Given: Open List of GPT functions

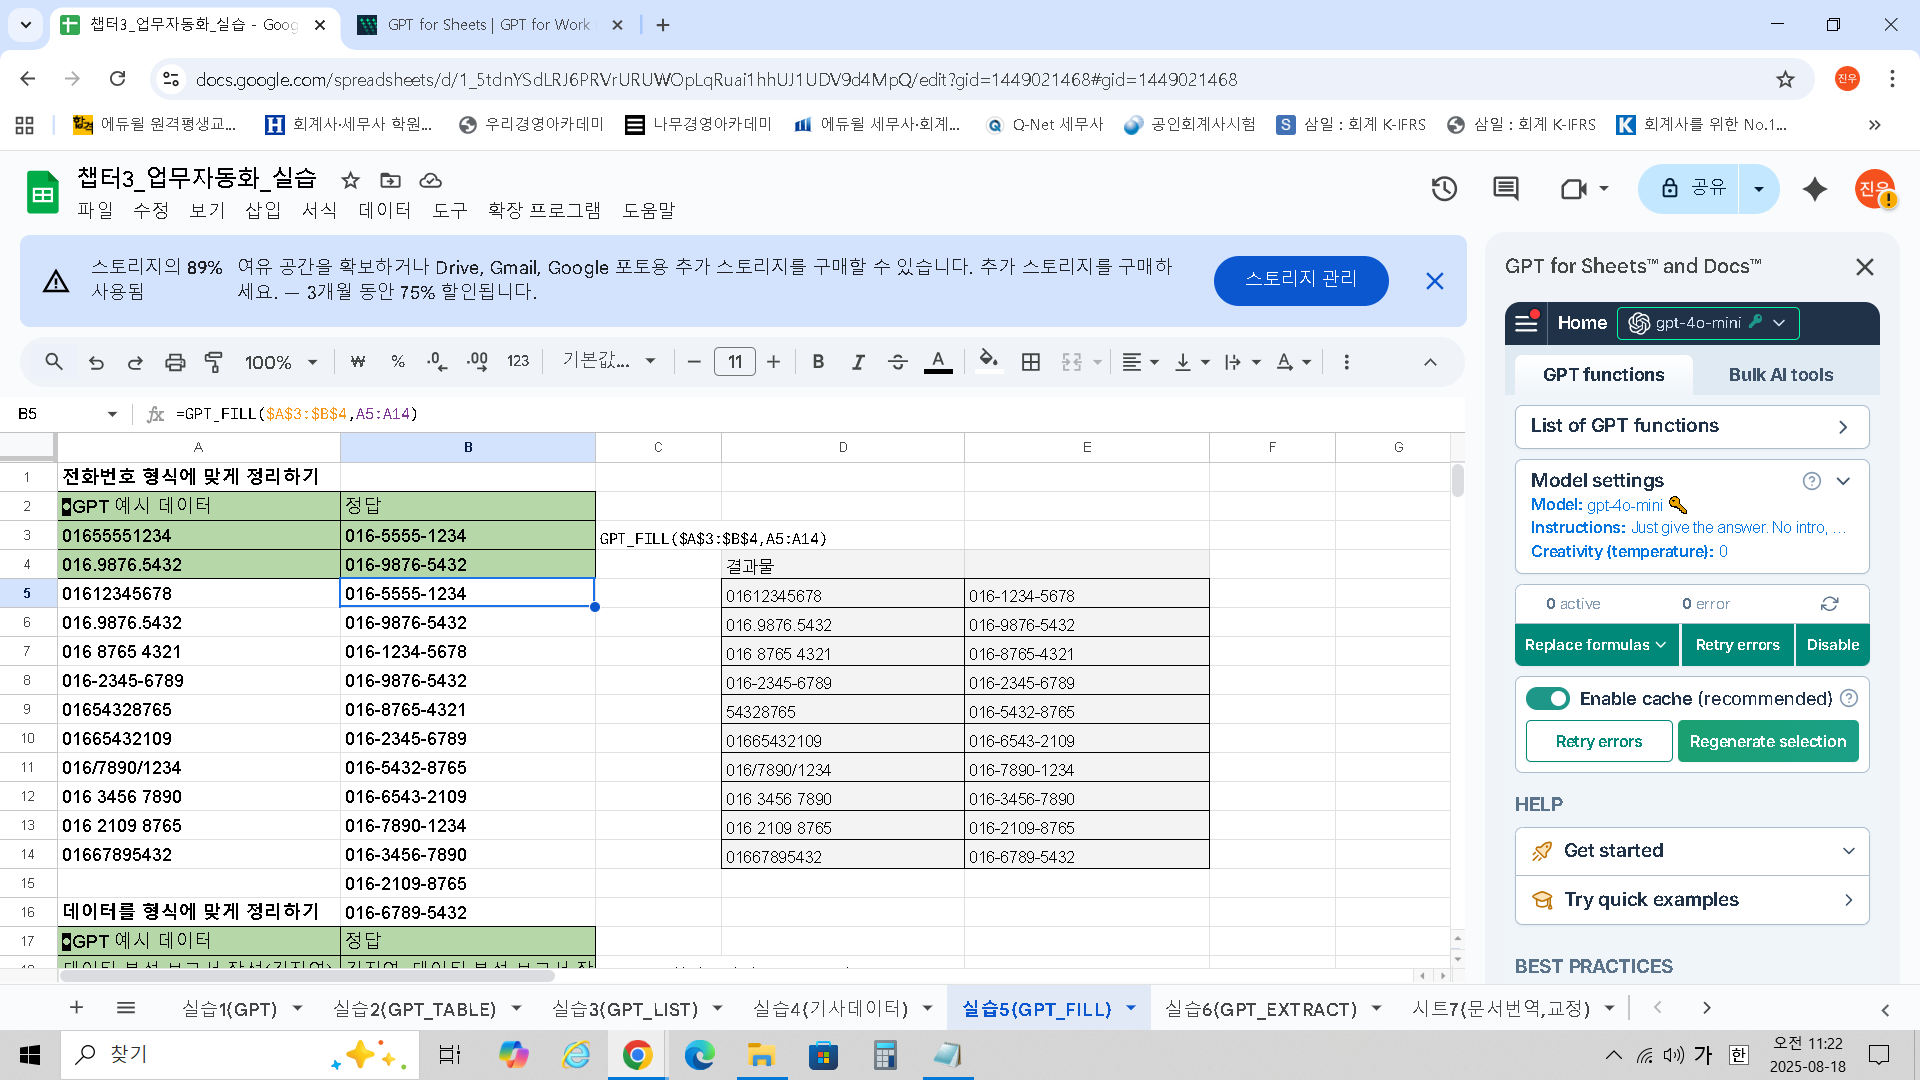Looking at the screenshot, I should pyautogui.click(x=1692, y=427).
